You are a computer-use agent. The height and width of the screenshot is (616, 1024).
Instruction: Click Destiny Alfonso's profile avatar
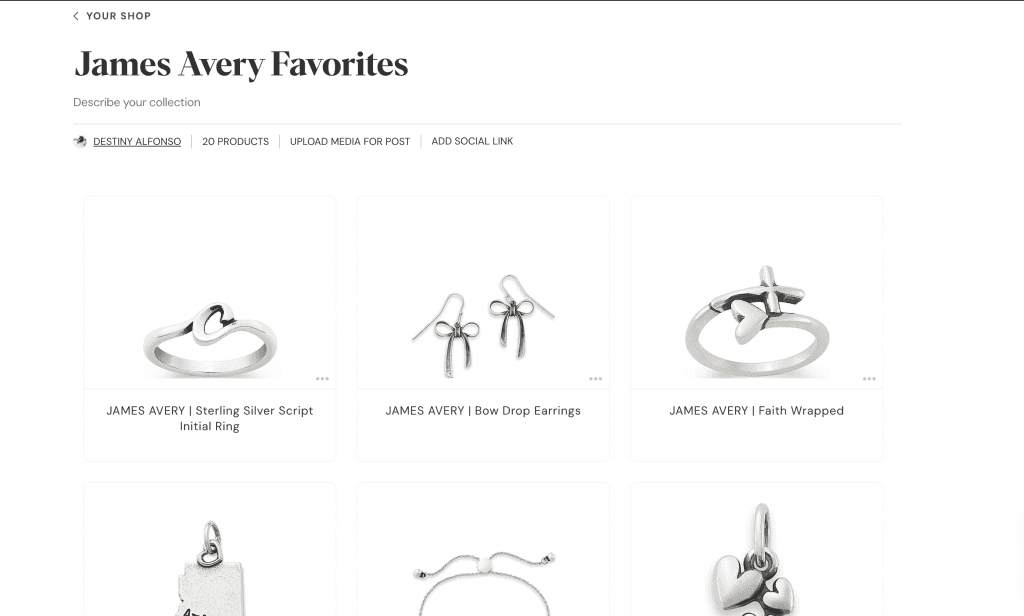80,141
